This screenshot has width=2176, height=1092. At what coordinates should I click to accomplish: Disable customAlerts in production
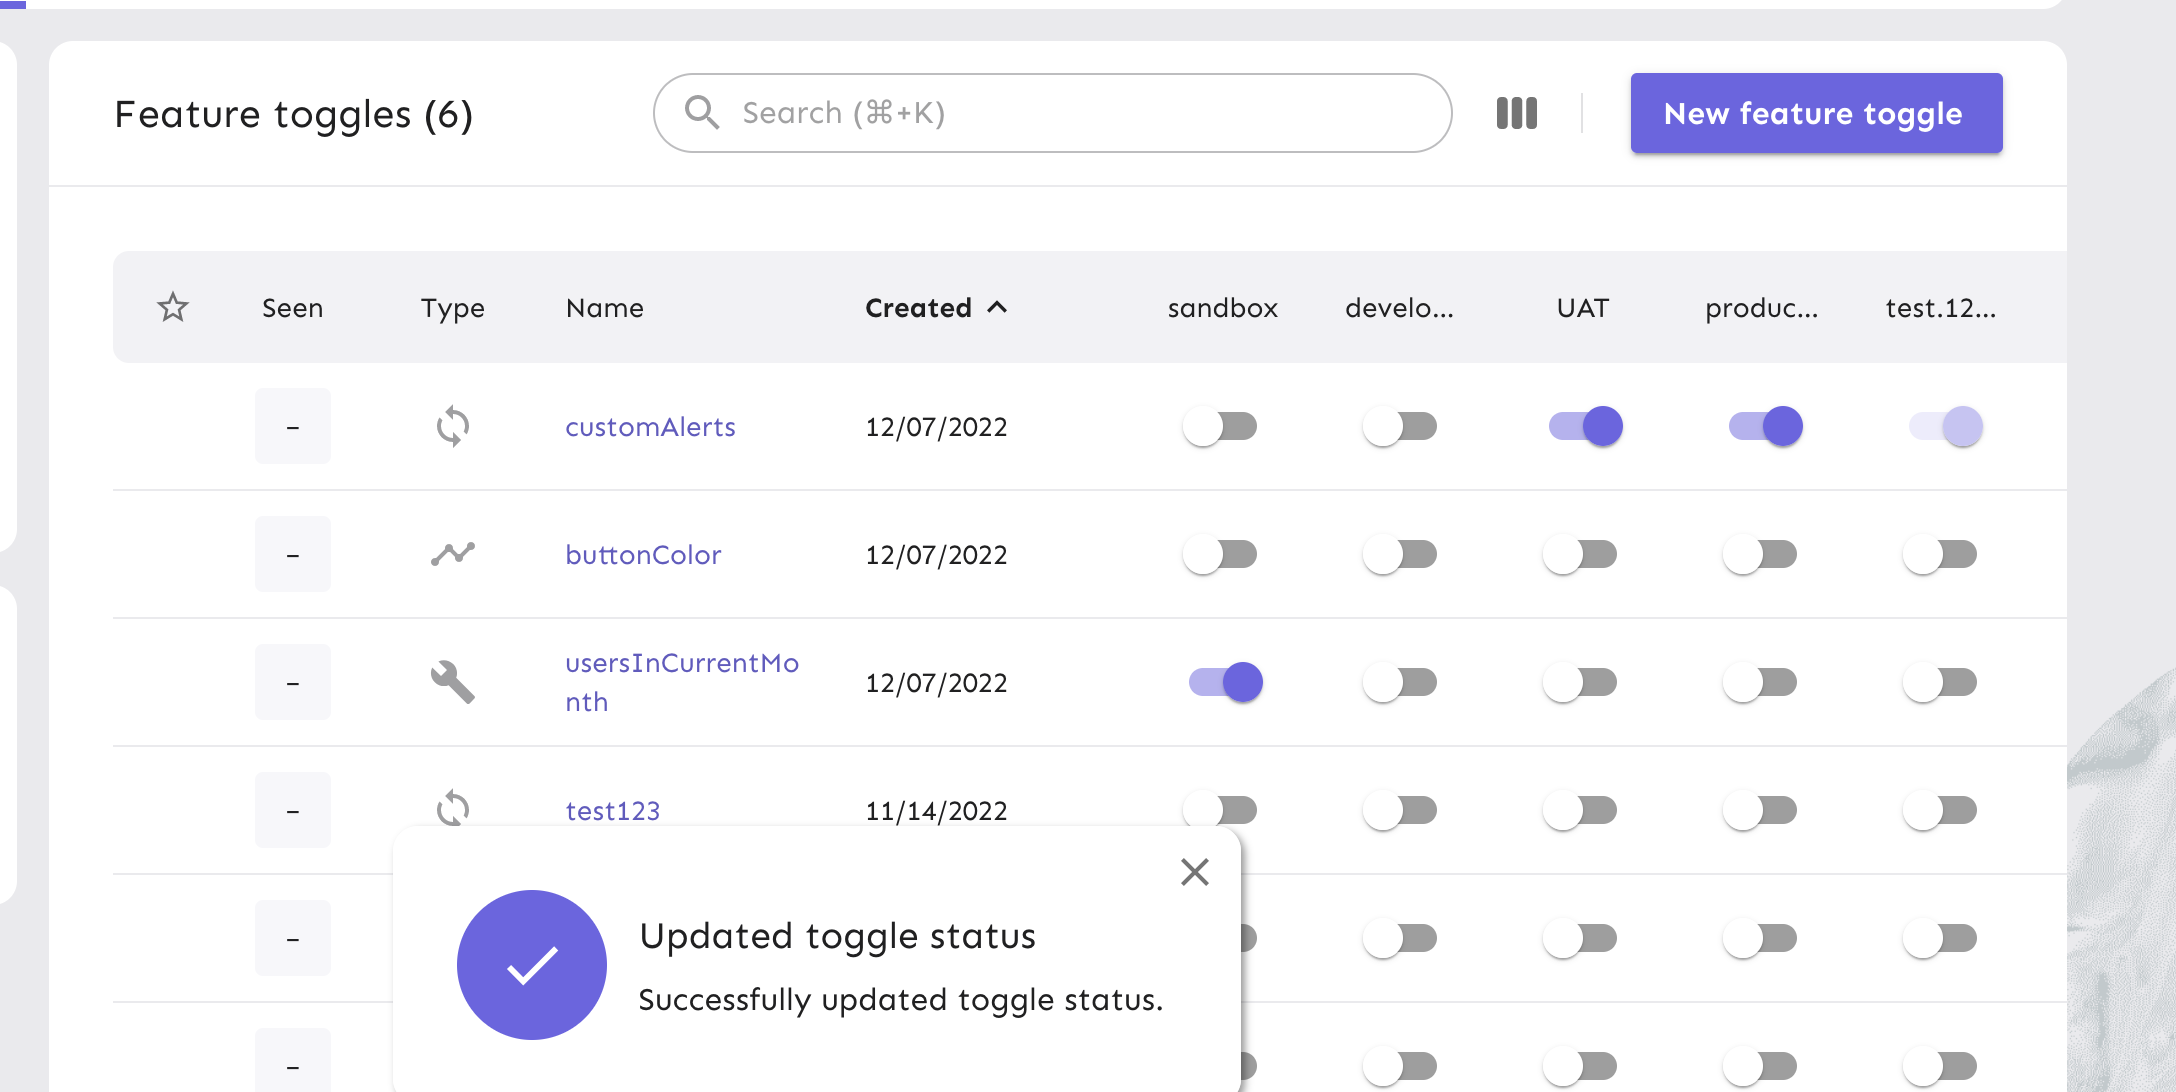pyautogui.click(x=1766, y=426)
